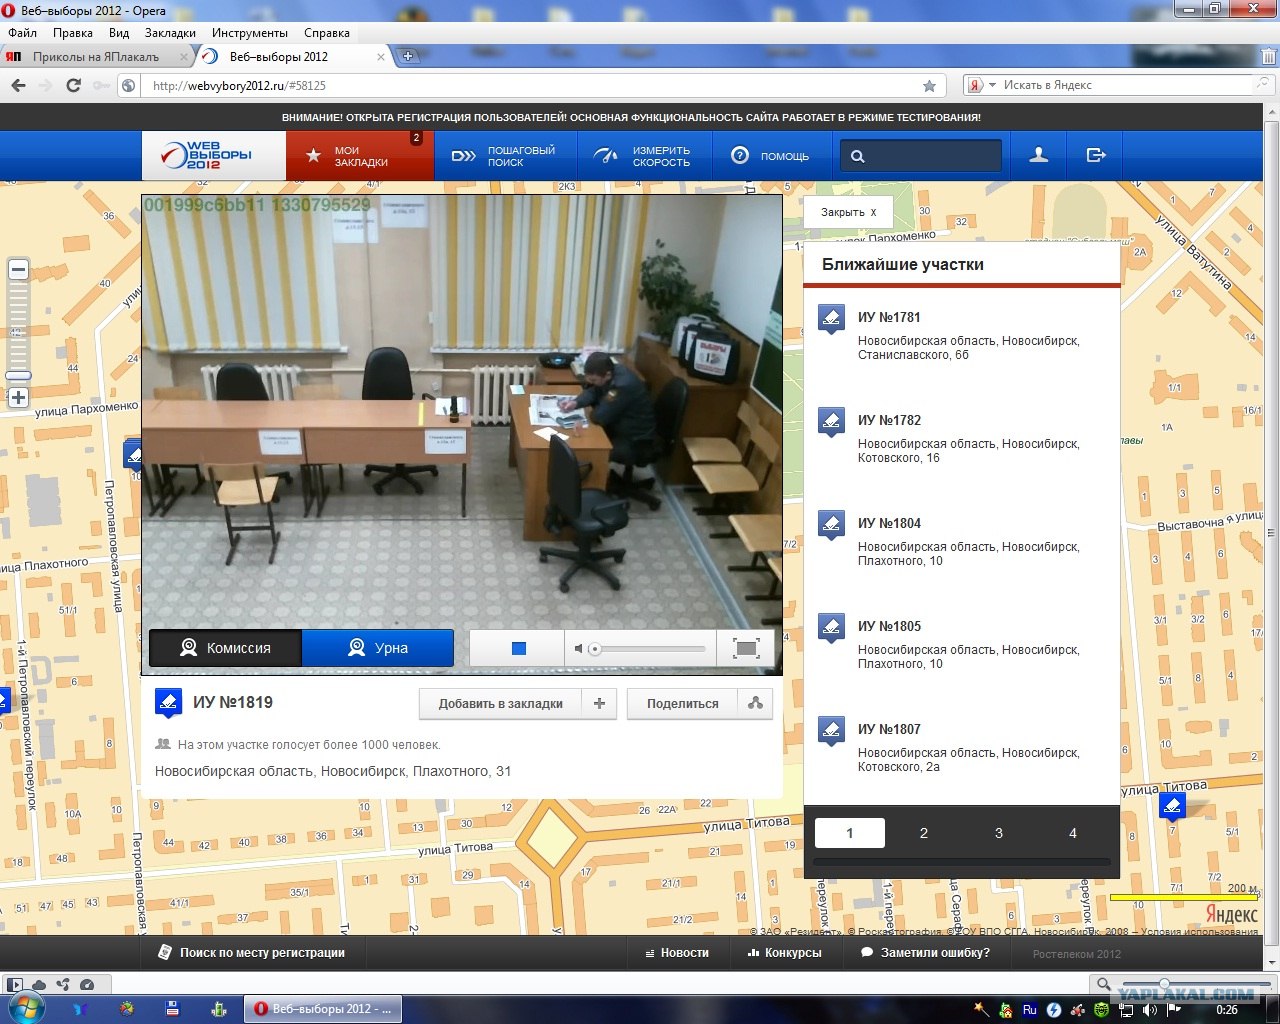
Task: Click the icon next to ИУ №1804
Action: pos(832,525)
